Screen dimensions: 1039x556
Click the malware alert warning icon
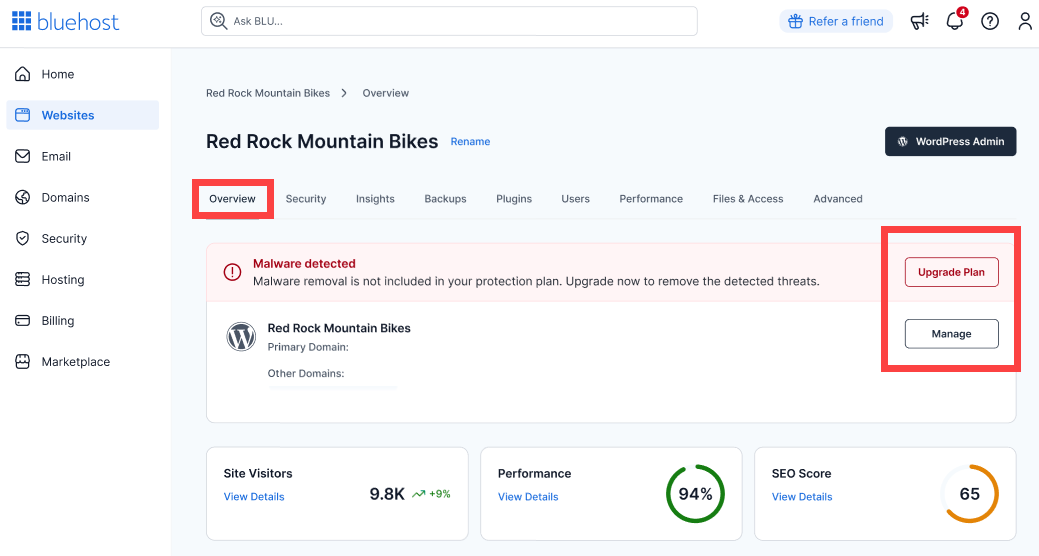click(232, 272)
